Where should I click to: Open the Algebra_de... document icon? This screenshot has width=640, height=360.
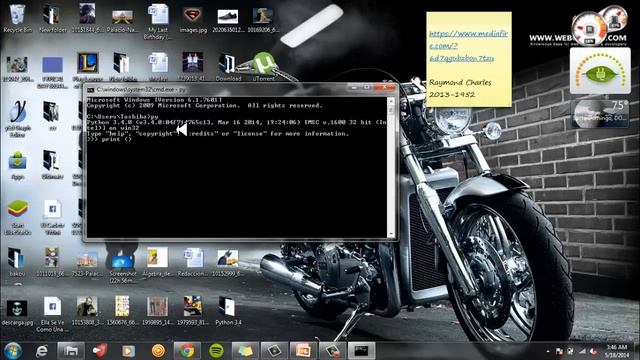pyautogui.click(x=158, y=262)
